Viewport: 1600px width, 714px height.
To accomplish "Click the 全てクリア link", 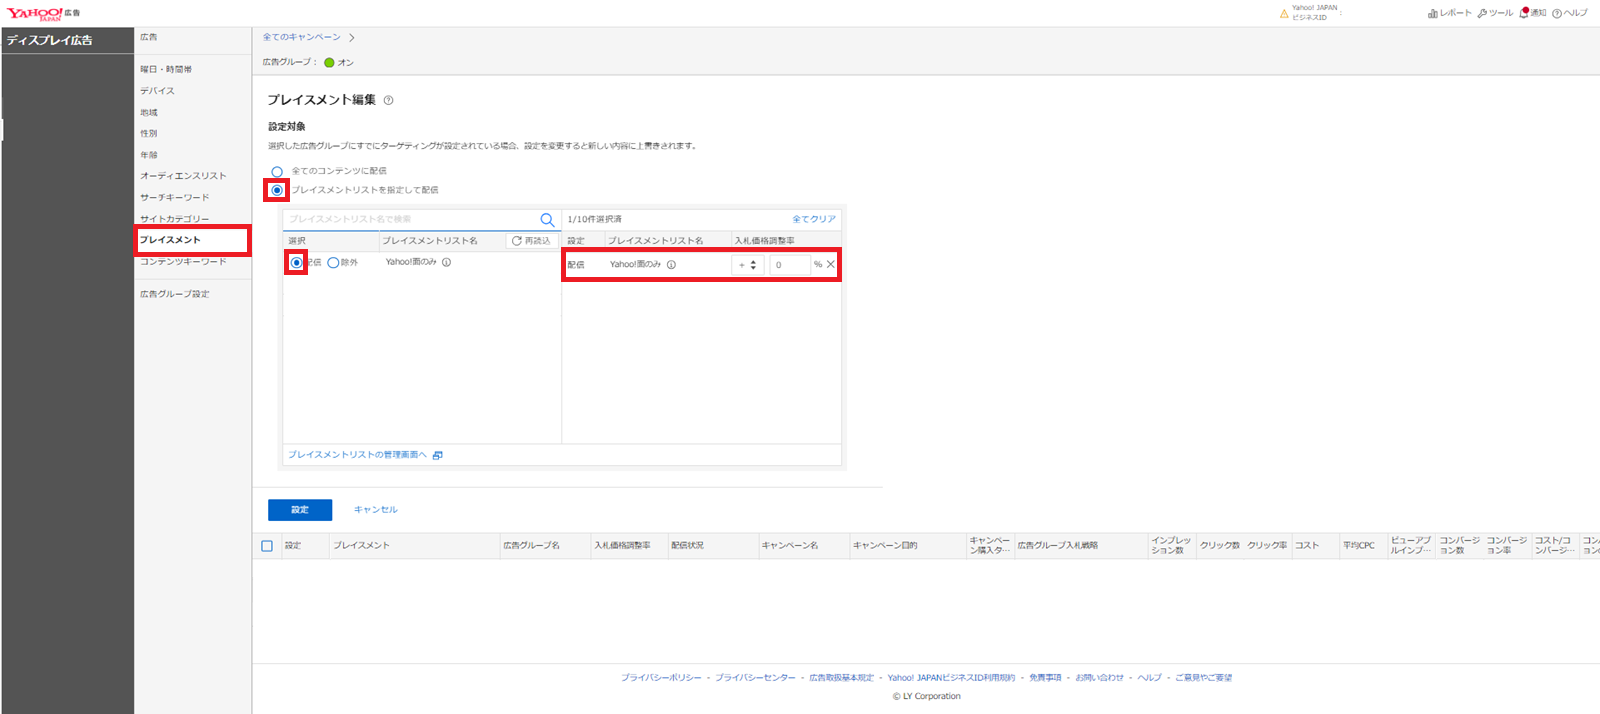I will (x=814, y=219).
